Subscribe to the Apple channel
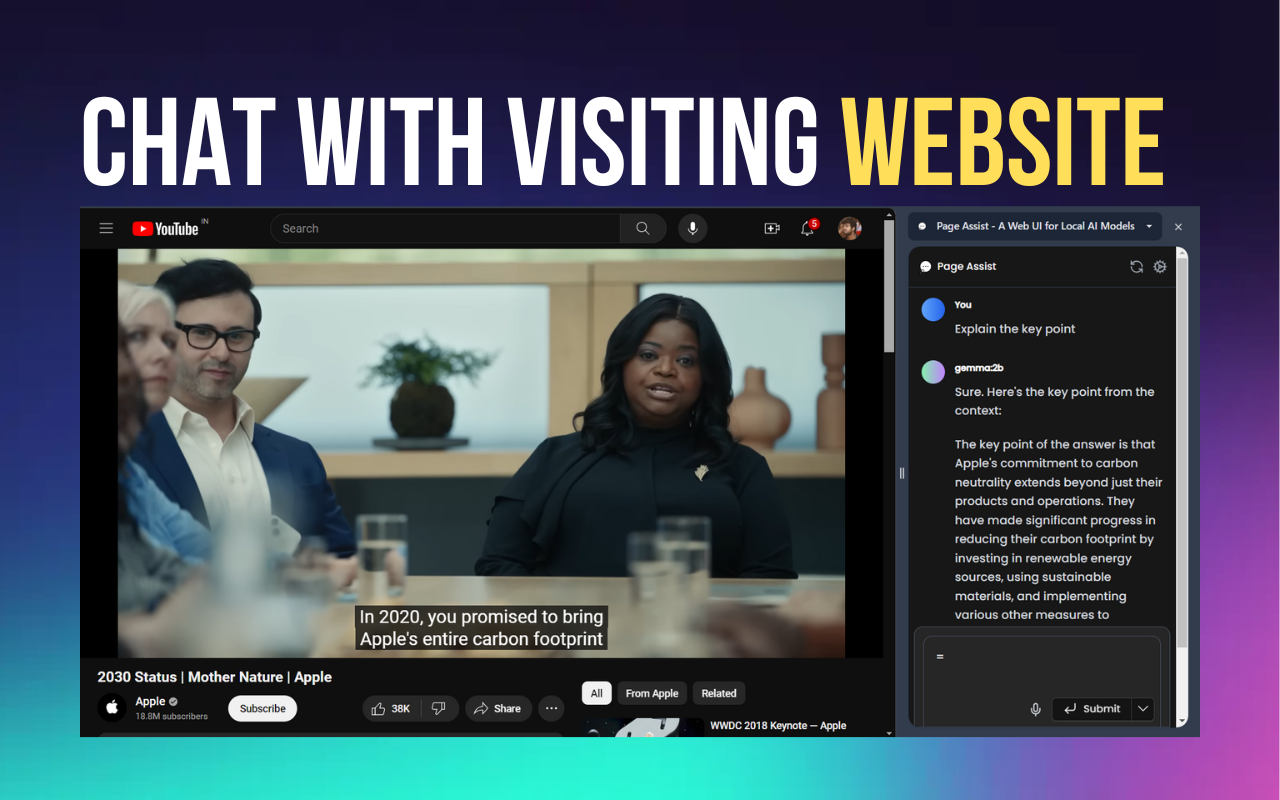This screenshot has width=1280, height=800. click(x=263, y=708)
